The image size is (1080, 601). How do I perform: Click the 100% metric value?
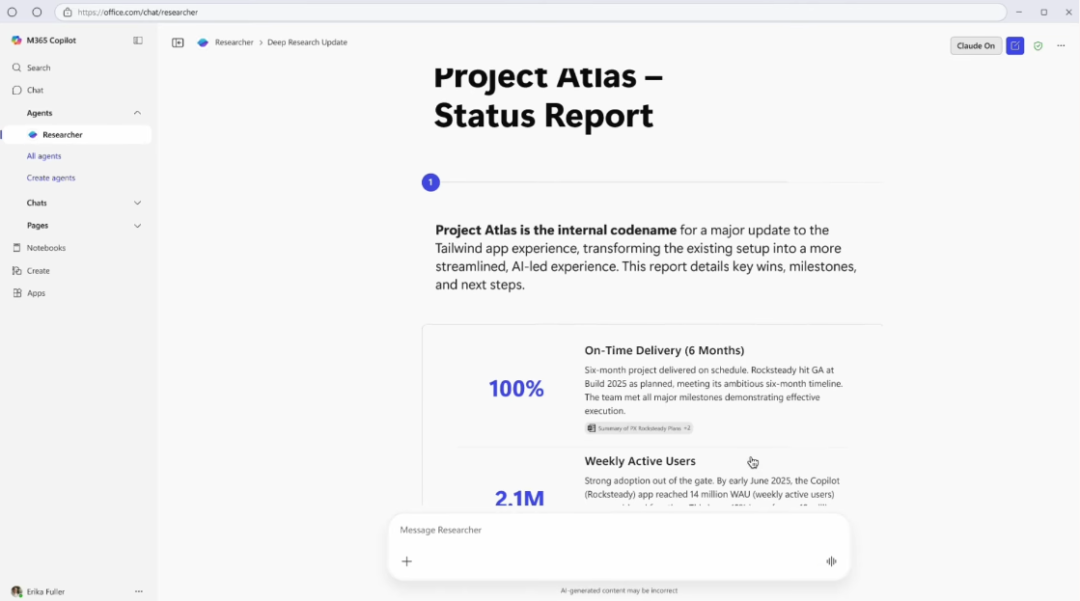[517, 389]
